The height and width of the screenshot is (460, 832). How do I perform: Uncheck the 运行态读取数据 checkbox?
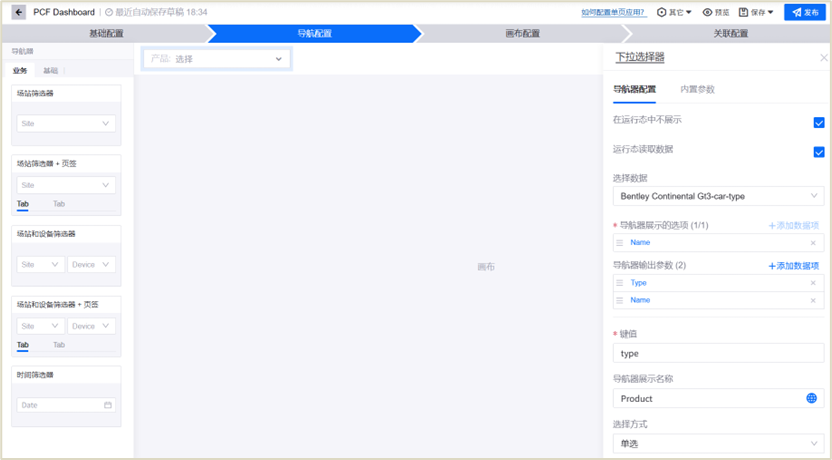pyautogui.click(x=818, y=152)
